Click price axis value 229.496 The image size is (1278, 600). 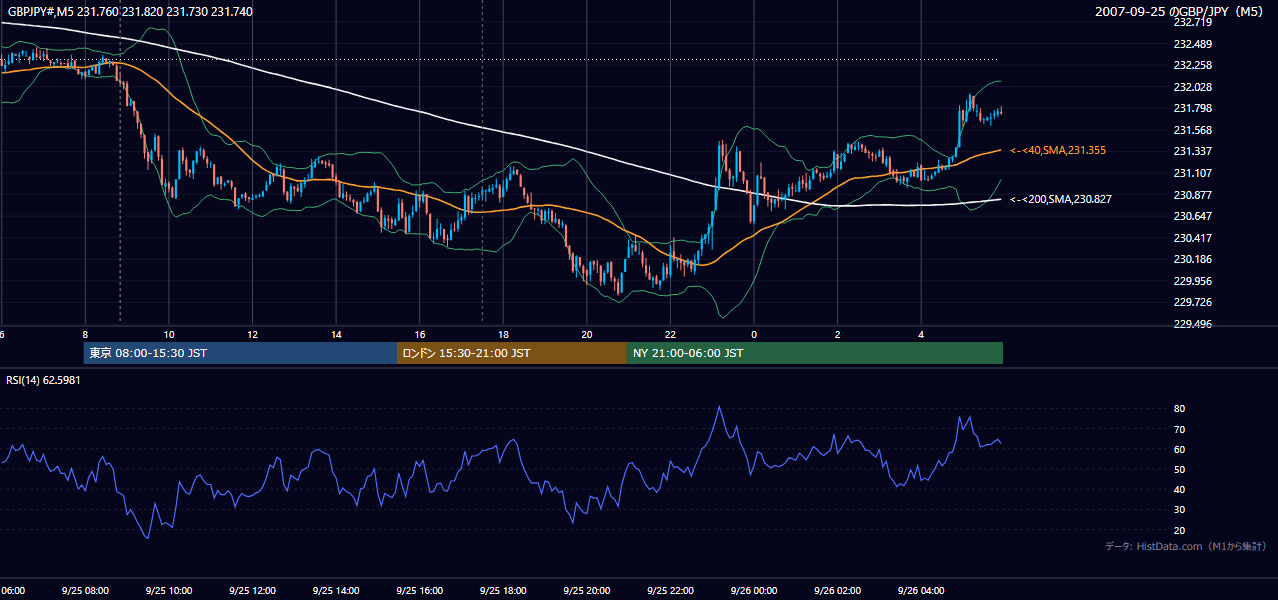[x=1192, y=324]
